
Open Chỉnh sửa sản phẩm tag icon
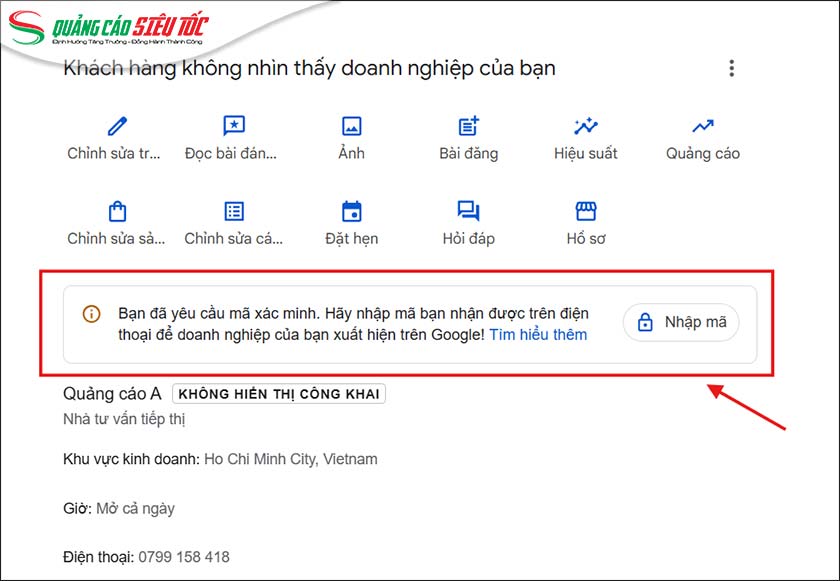point(116,211)
